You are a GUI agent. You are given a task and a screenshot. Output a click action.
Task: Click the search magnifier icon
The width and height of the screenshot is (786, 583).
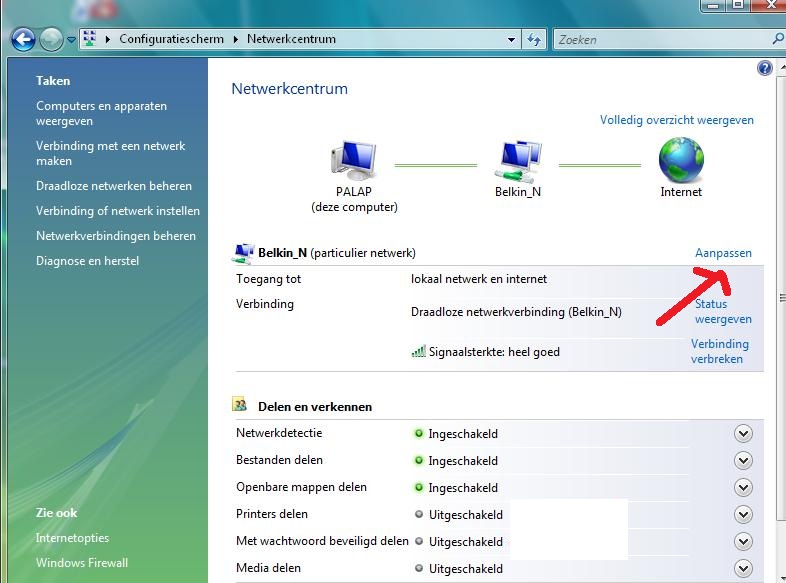click(x=777, y=39)
